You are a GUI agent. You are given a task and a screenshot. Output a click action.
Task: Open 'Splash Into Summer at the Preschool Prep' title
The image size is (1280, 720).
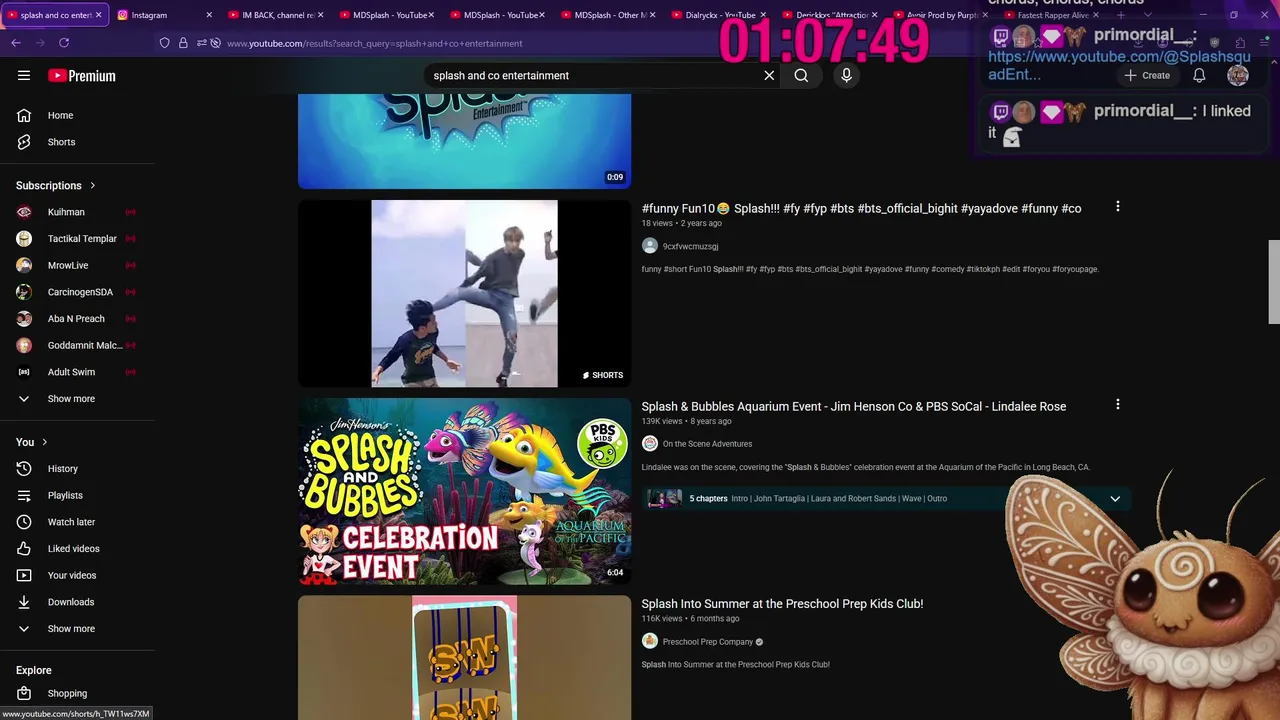782,604
